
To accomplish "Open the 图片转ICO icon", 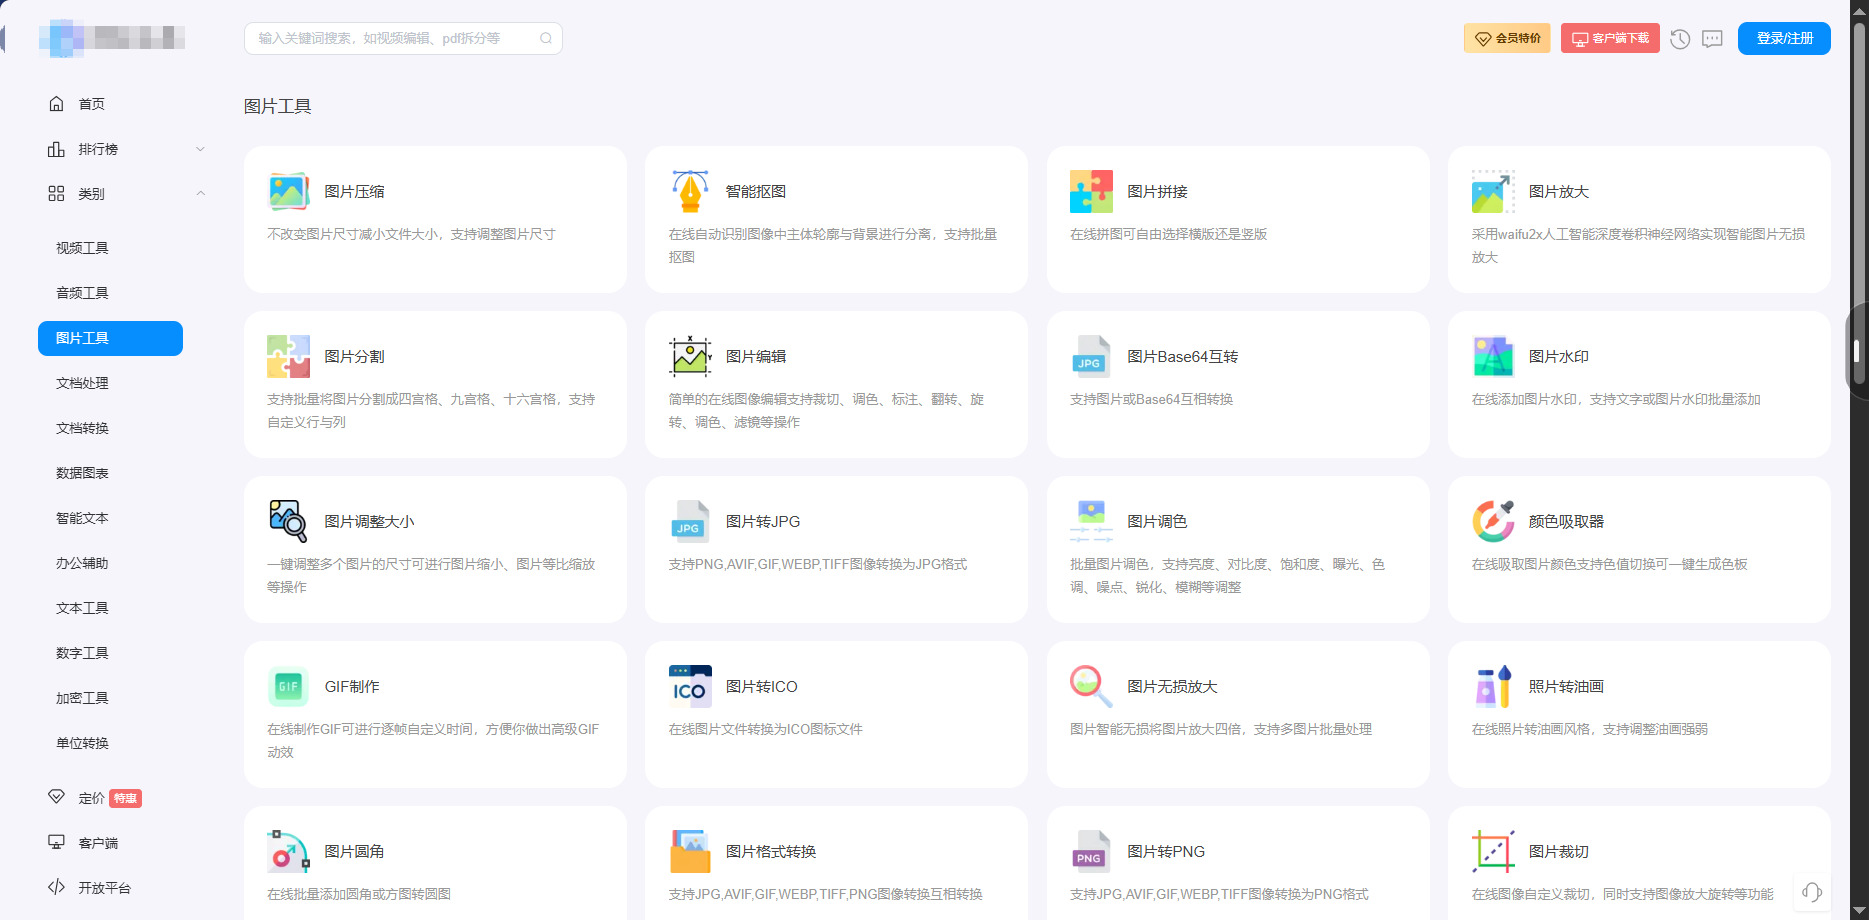I will click(690, 686).
